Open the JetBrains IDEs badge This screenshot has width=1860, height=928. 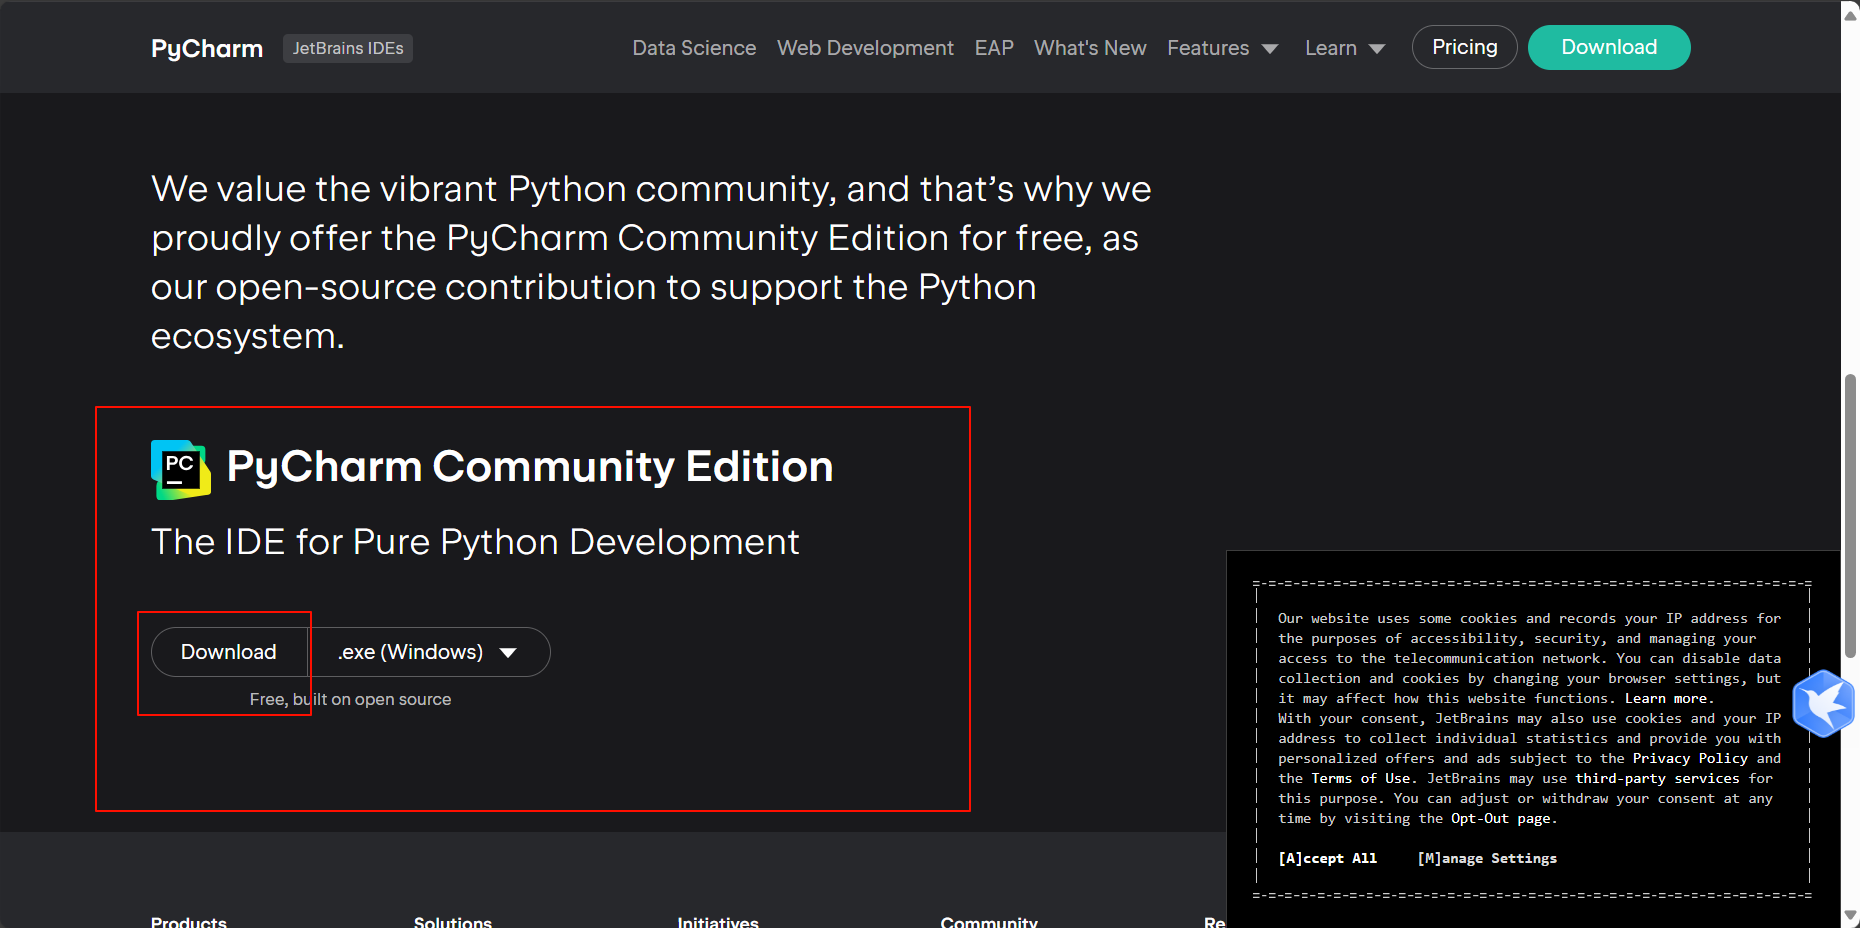[348, 48]
